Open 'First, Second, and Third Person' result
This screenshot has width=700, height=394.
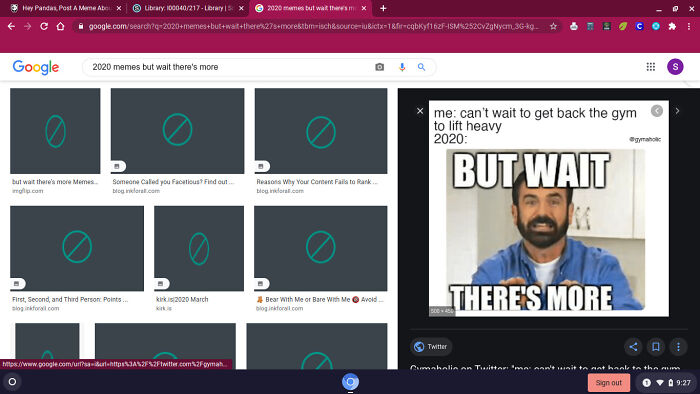[70, 299]
